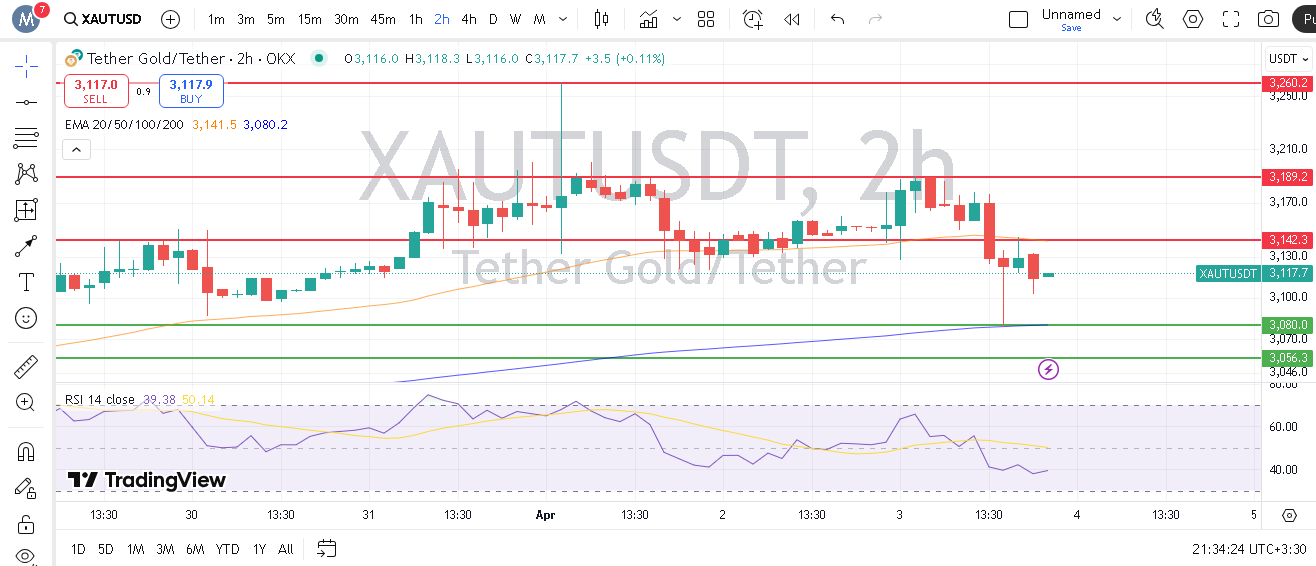Start bar Replay mode
The width and height of the screenshot is (1316, 566).
tap(792, 19)
